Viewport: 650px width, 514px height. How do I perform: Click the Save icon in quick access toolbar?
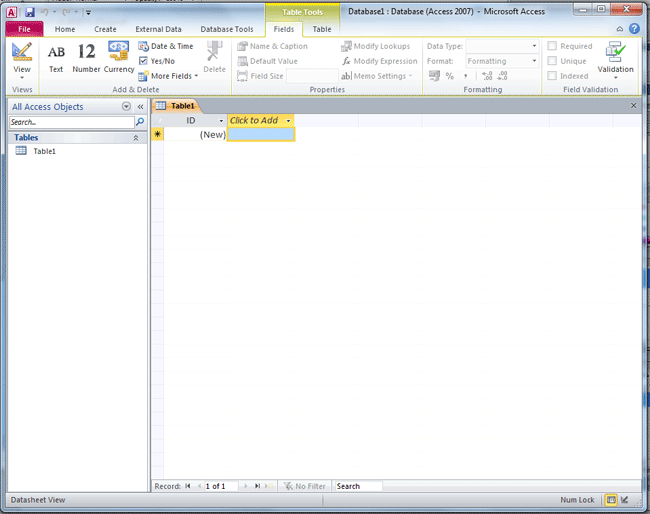click(30, 12)
